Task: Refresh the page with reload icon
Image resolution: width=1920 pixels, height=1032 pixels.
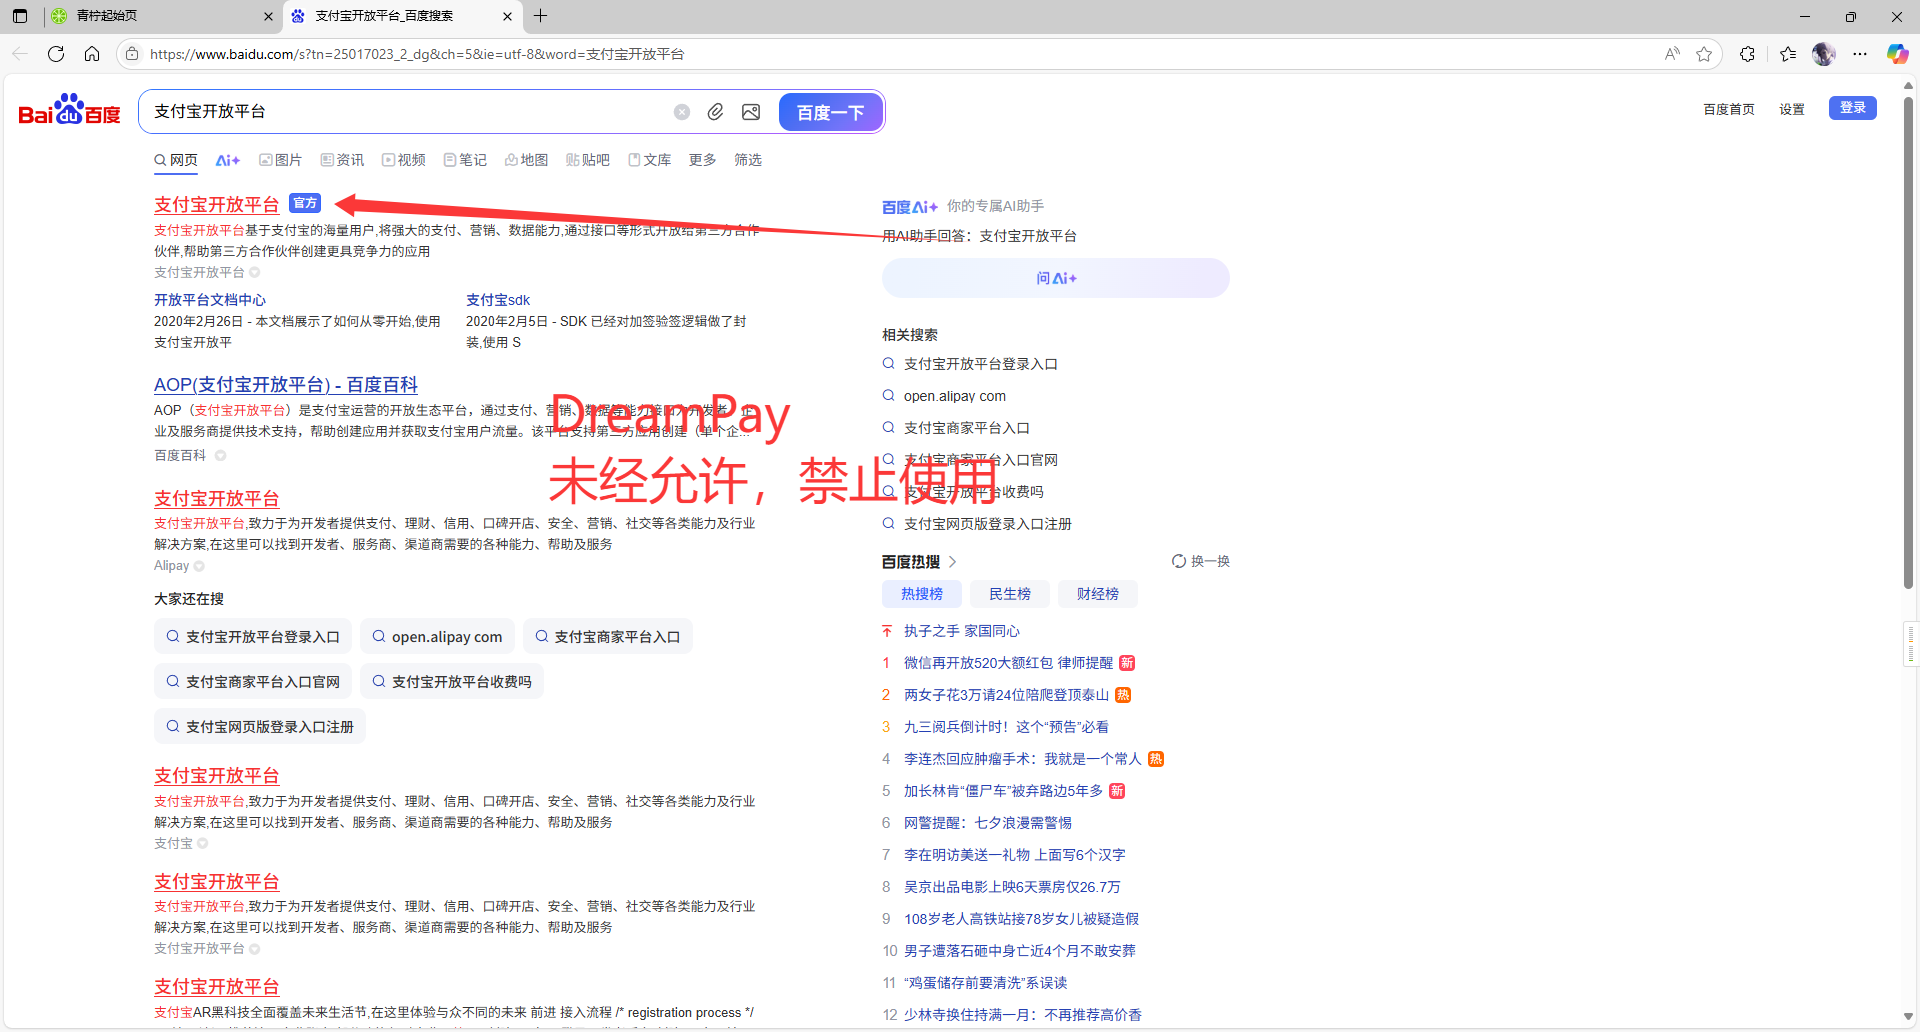Action: point(56,54)
